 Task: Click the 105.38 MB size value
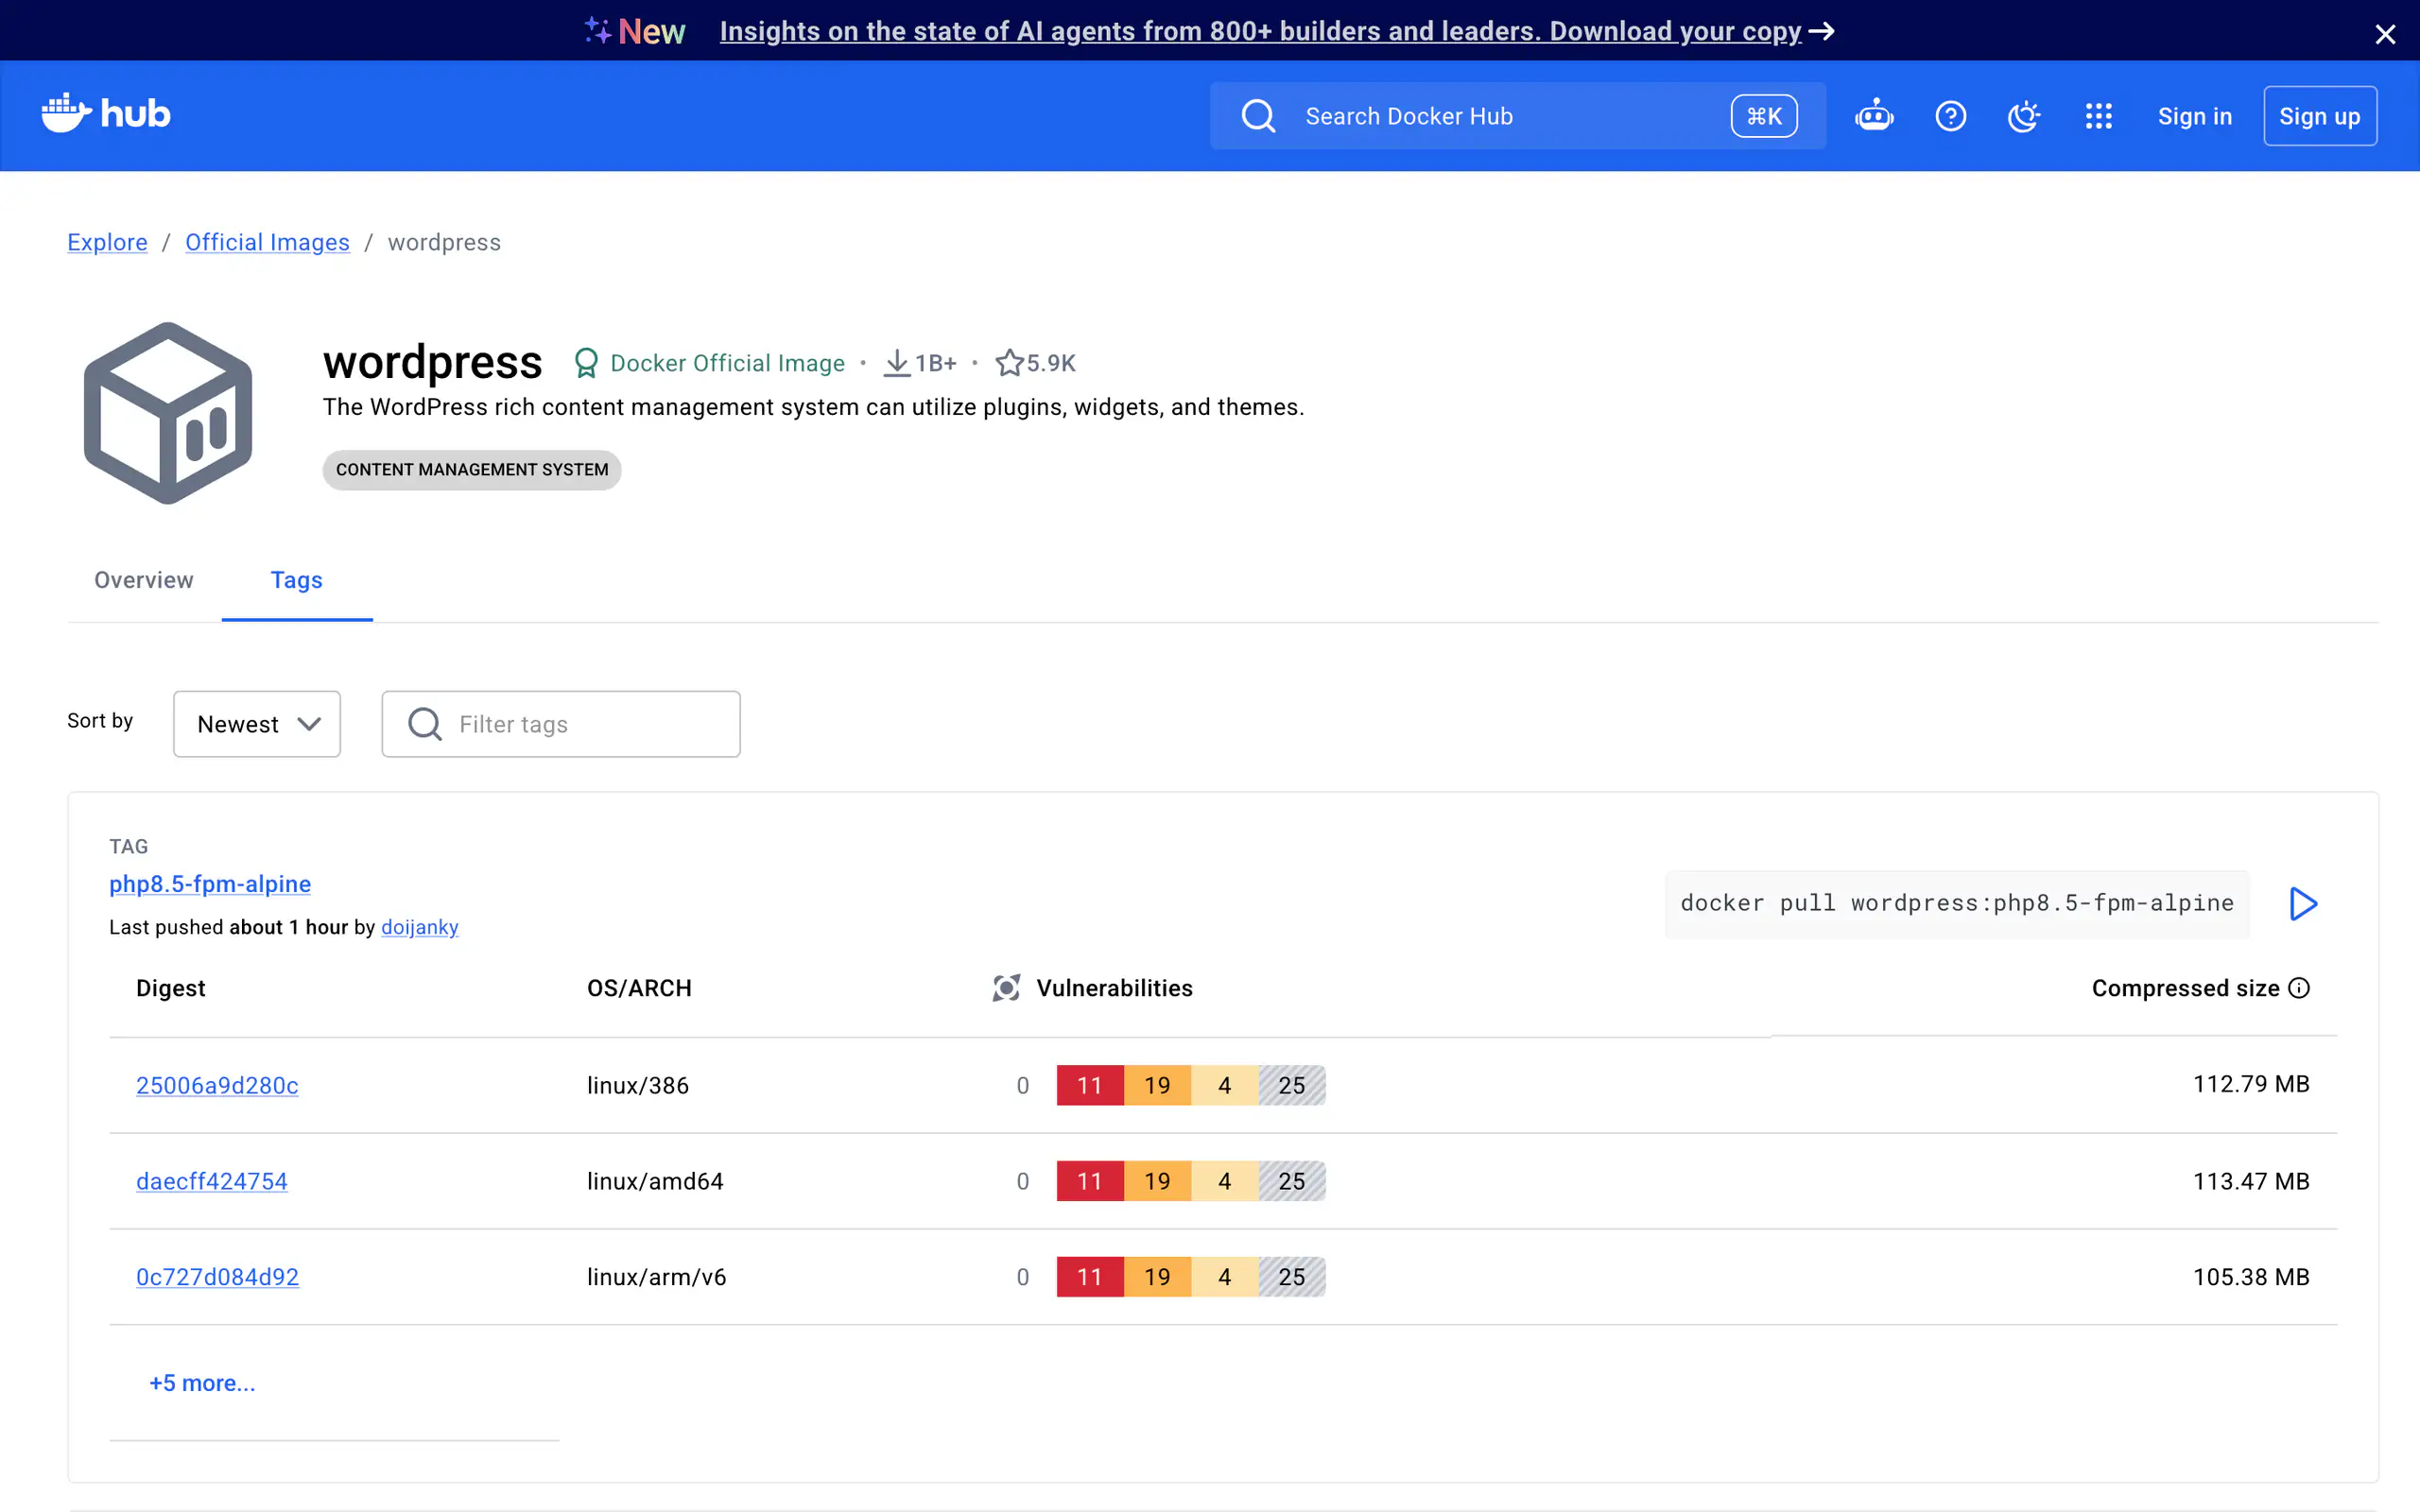click(x=2251, y=1277)
